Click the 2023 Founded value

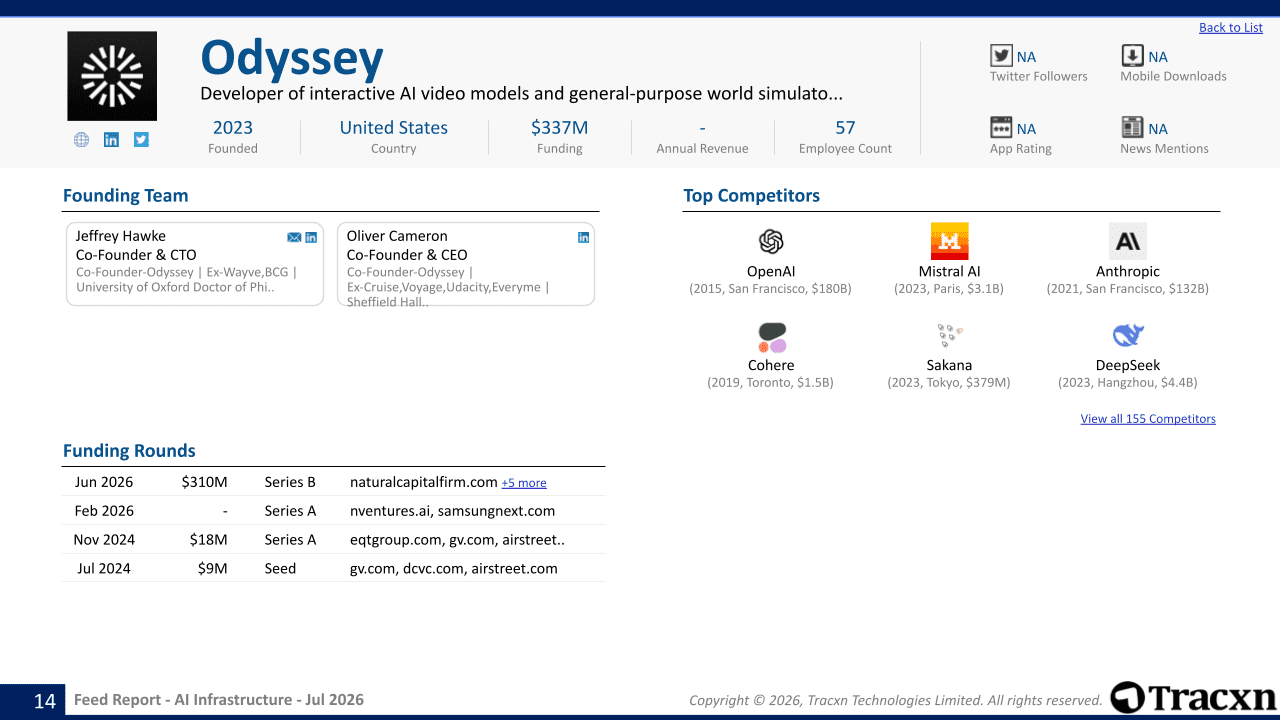click(233, 128)
